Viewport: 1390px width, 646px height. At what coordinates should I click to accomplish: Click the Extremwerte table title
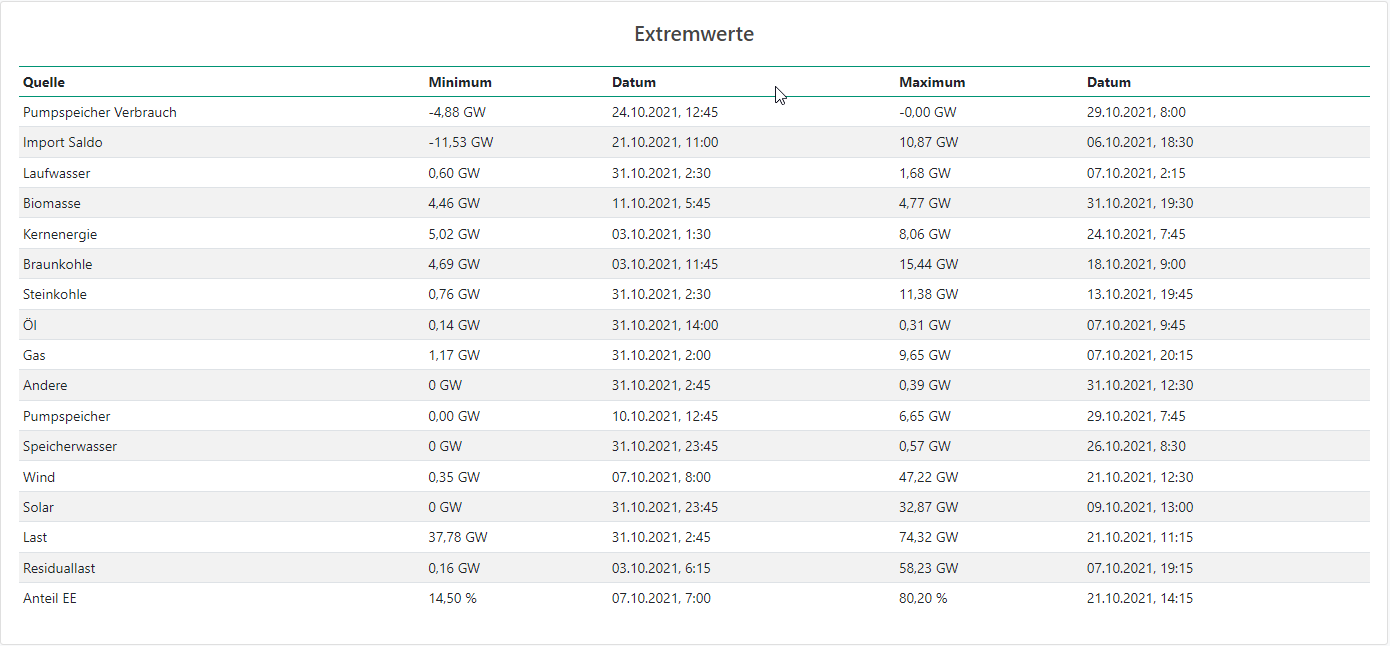click(694, 34)
